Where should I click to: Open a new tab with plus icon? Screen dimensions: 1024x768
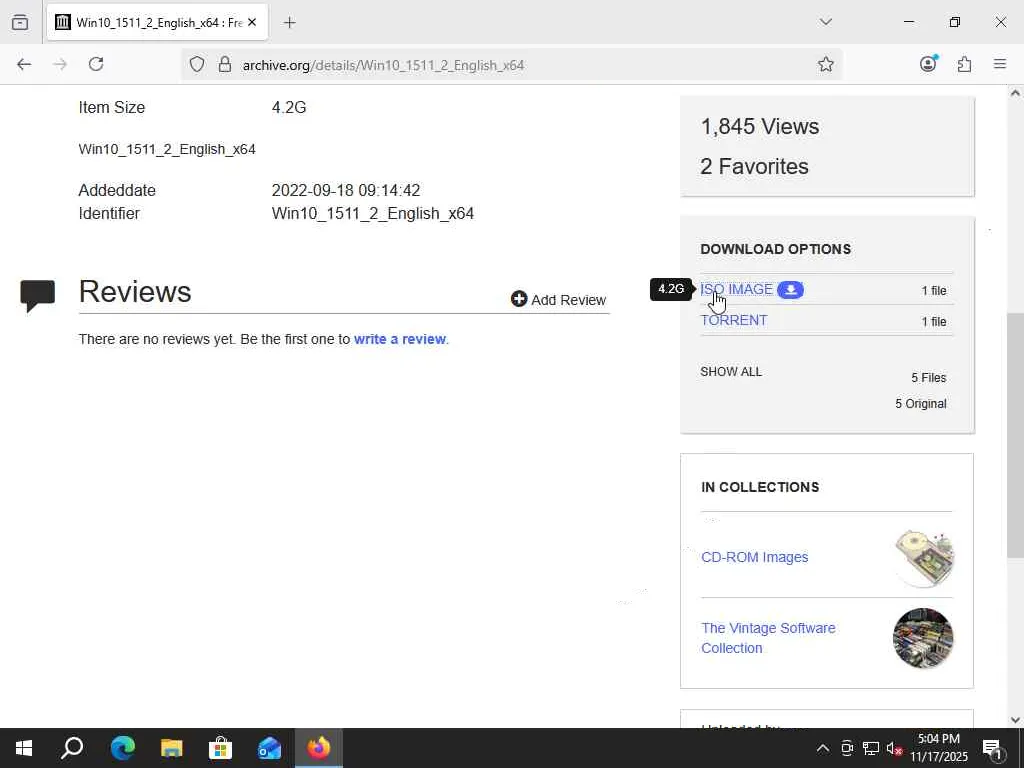pos(289,23)
